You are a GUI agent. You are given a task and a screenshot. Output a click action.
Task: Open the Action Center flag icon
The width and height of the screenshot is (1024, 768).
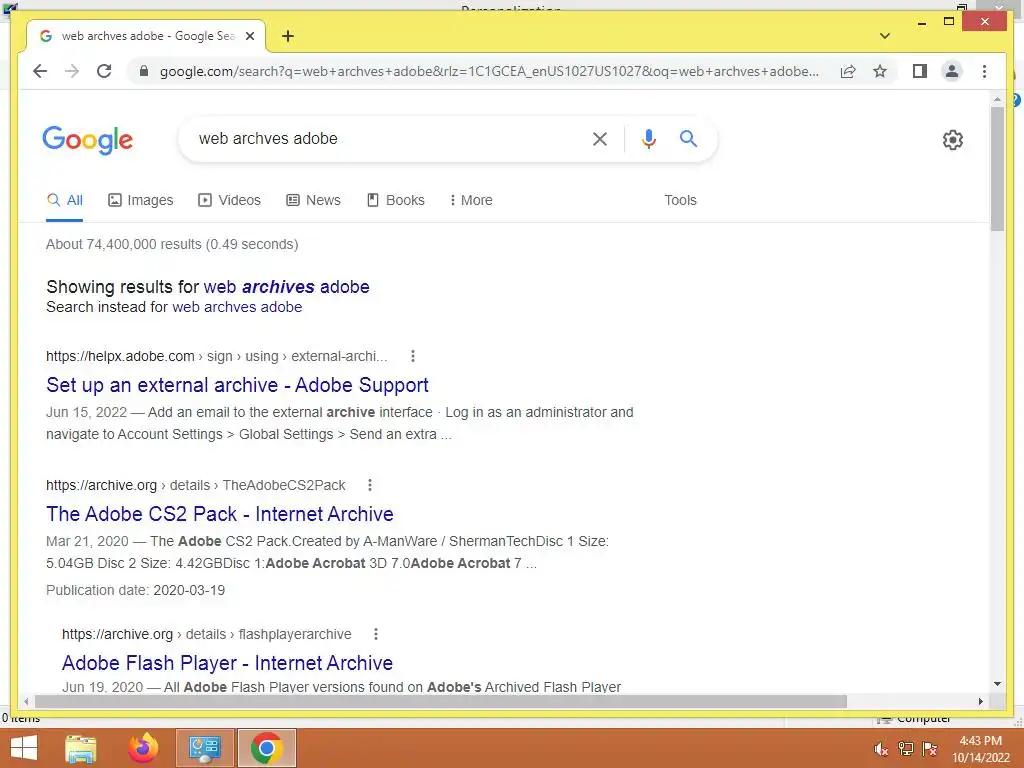coord(930,749)
